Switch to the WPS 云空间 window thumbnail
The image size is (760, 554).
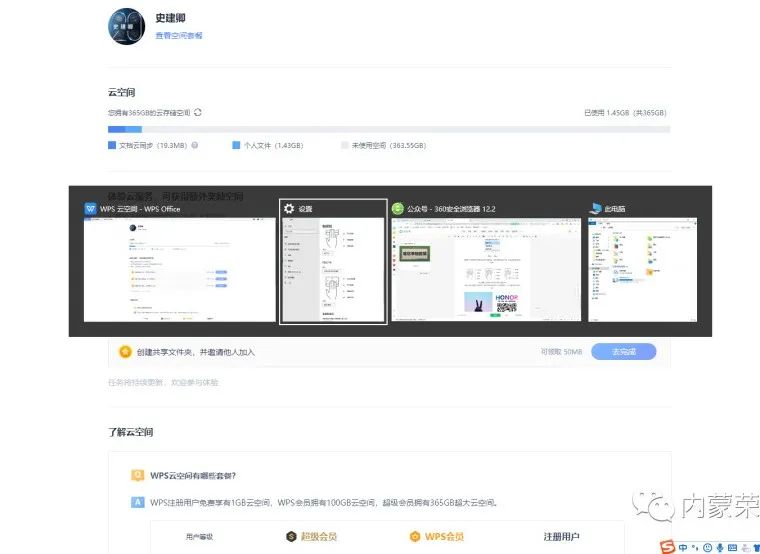179,269
